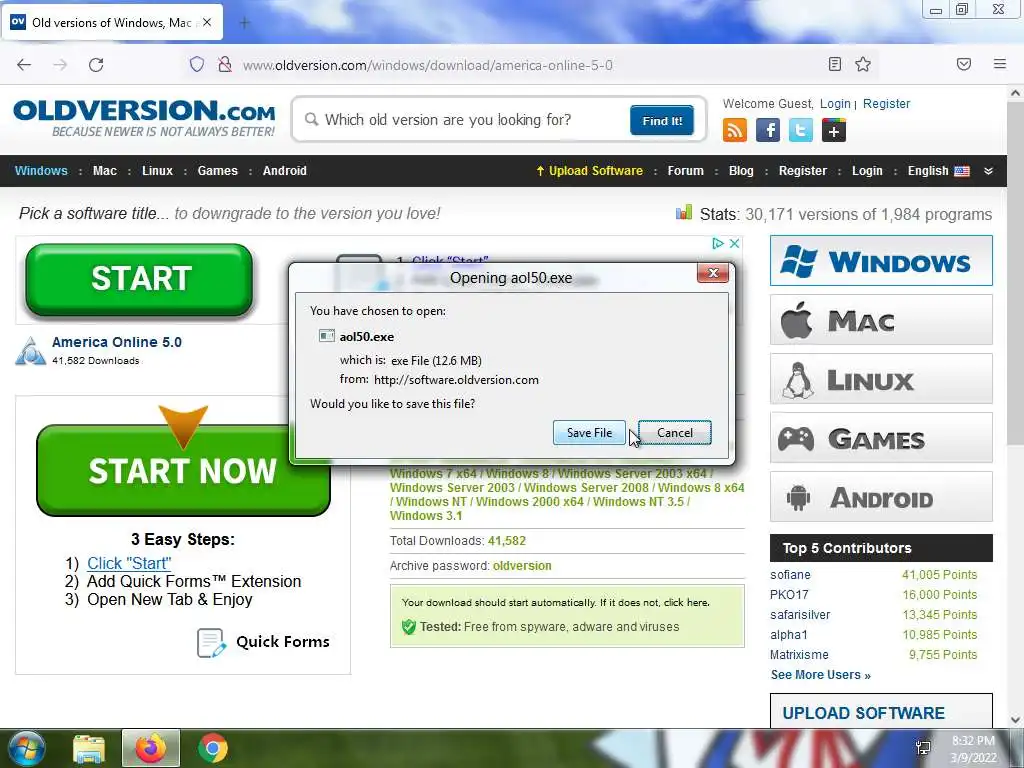Image resolution: width=1024 pixels, height=768 pixels.
Task: Click the America Online 5.0 logo icon
Action: tap(31, 351)
